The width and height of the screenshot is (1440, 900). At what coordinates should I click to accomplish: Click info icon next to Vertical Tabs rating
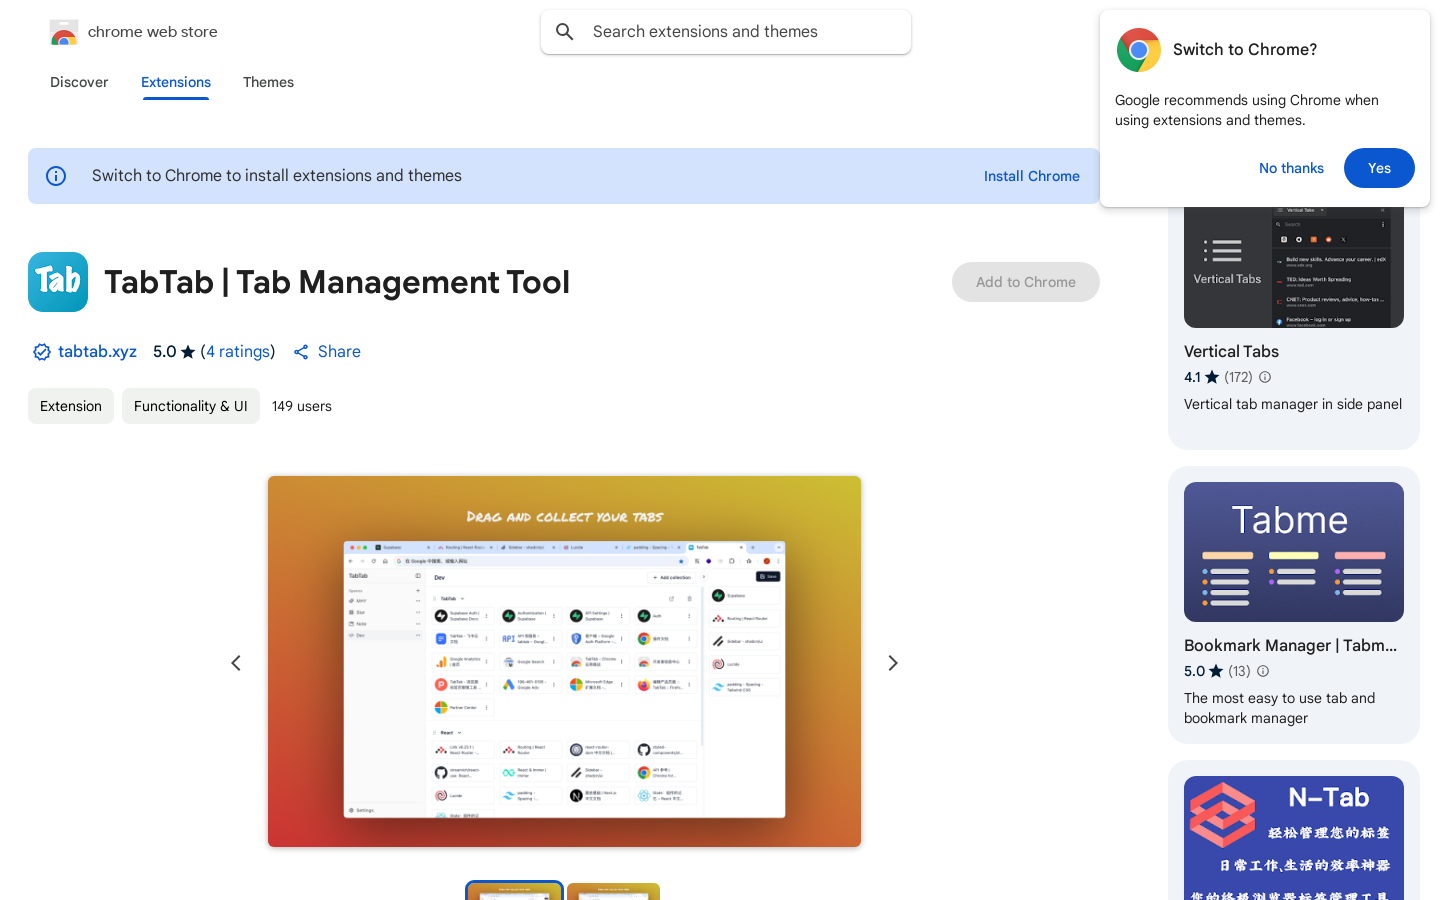point(1265,377)
